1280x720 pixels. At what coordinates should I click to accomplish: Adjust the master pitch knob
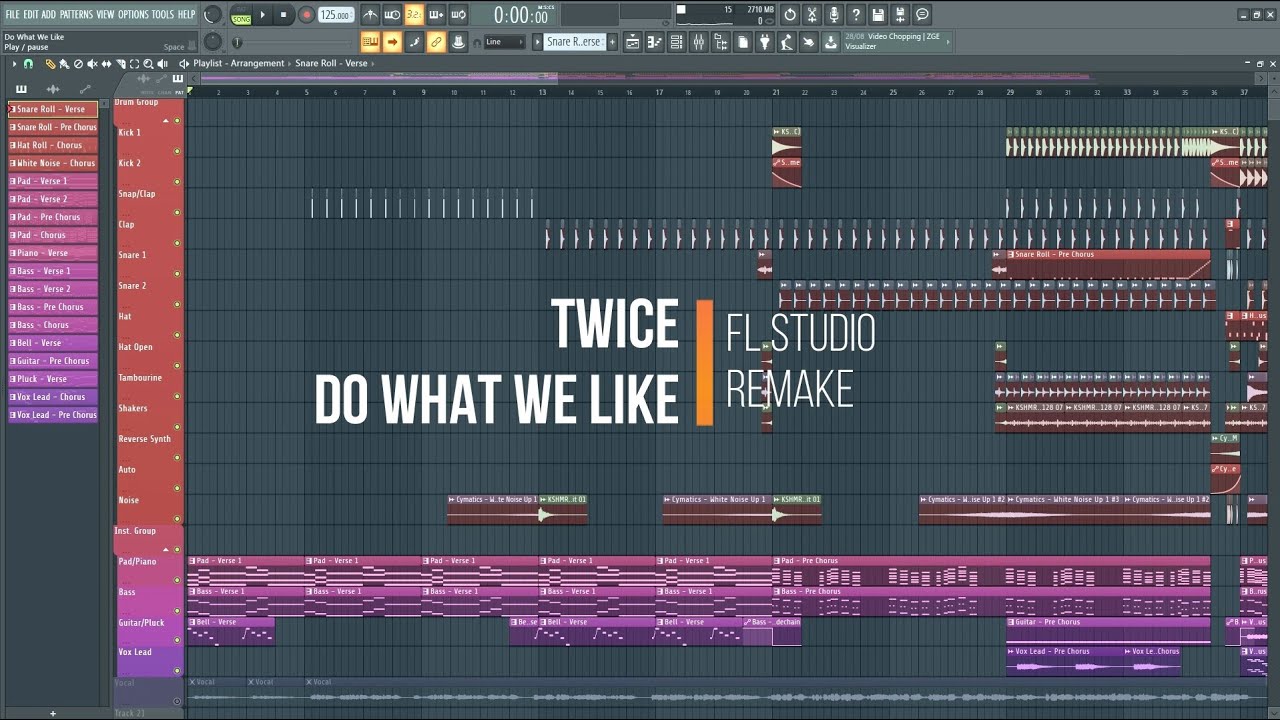click(213, 41)
